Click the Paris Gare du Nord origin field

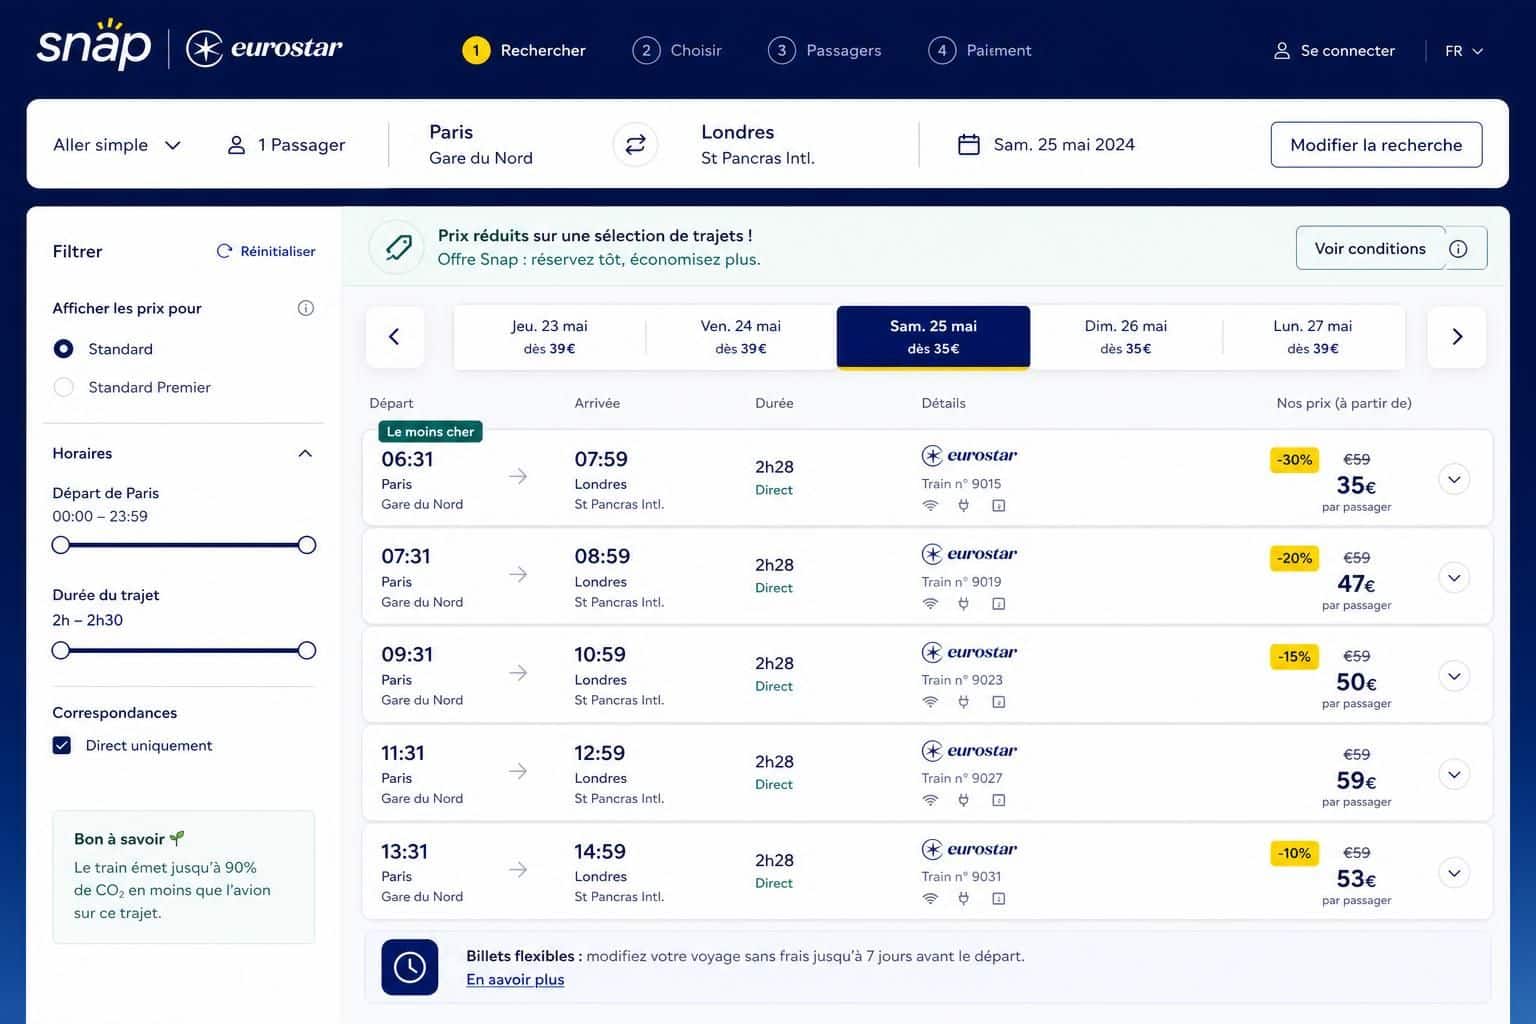481,144
